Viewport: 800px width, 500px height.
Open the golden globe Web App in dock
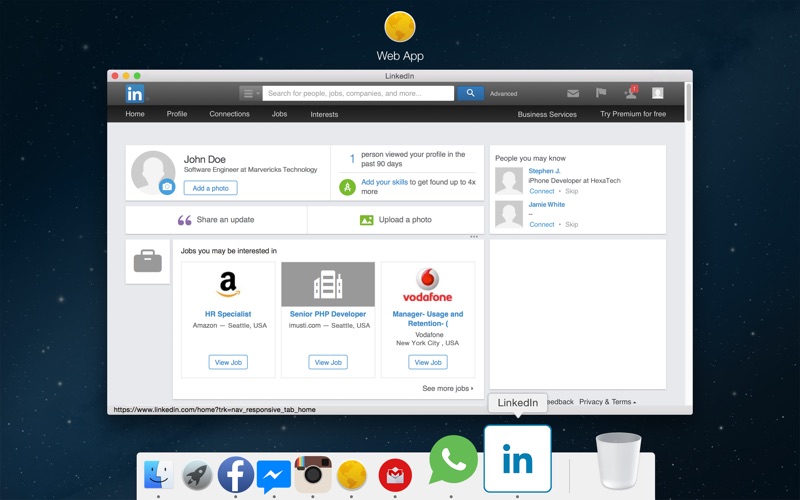pos(352,475)
